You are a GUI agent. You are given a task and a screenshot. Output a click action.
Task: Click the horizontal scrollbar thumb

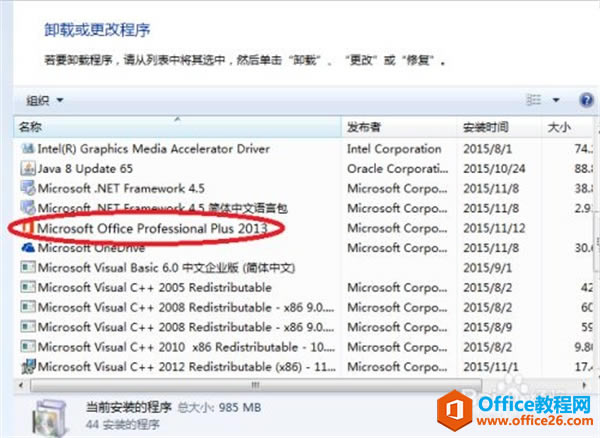coord(256,385)
